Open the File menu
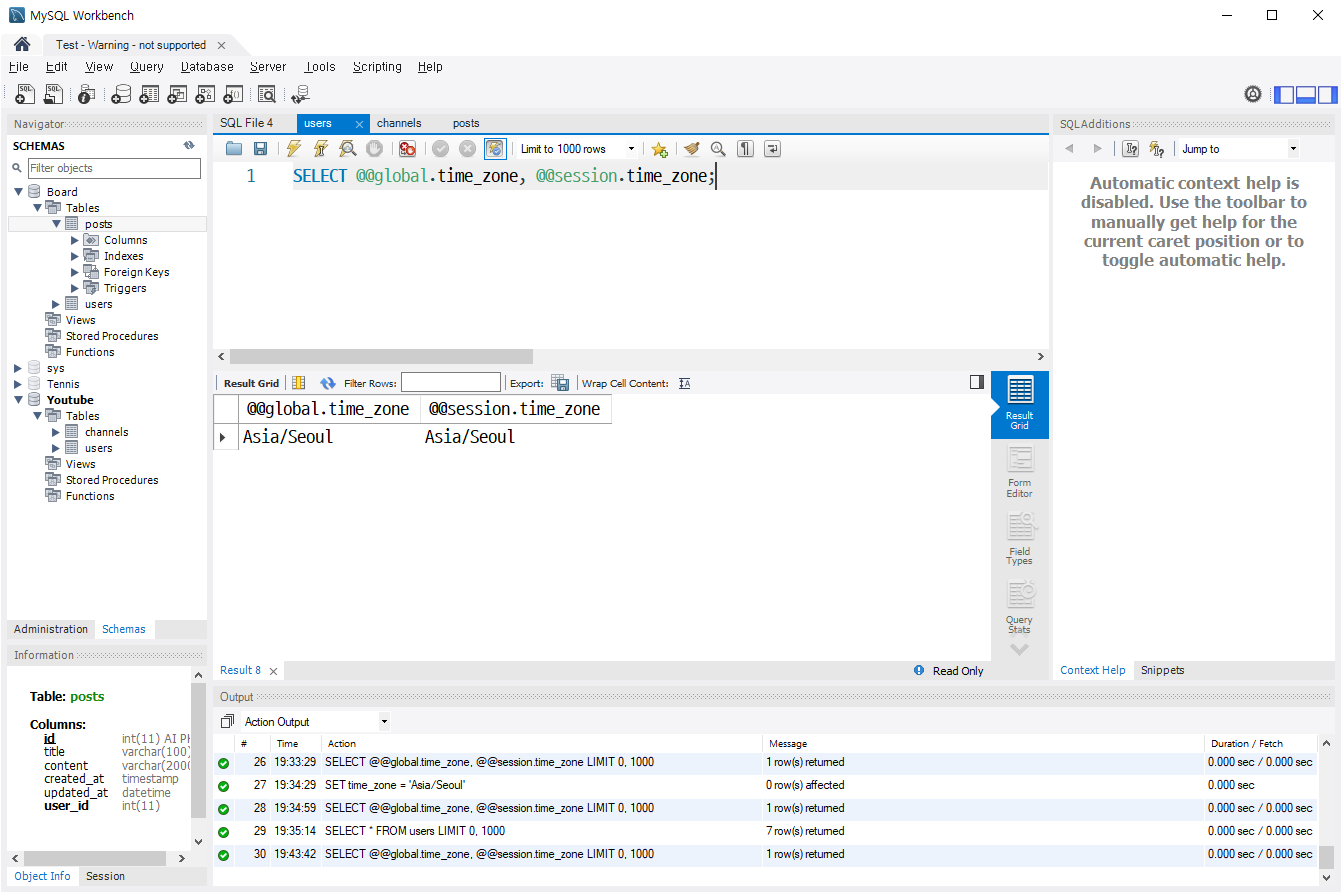Image resolution: width=1342 pixels, height=893 pixels. [x=18, y=67]
